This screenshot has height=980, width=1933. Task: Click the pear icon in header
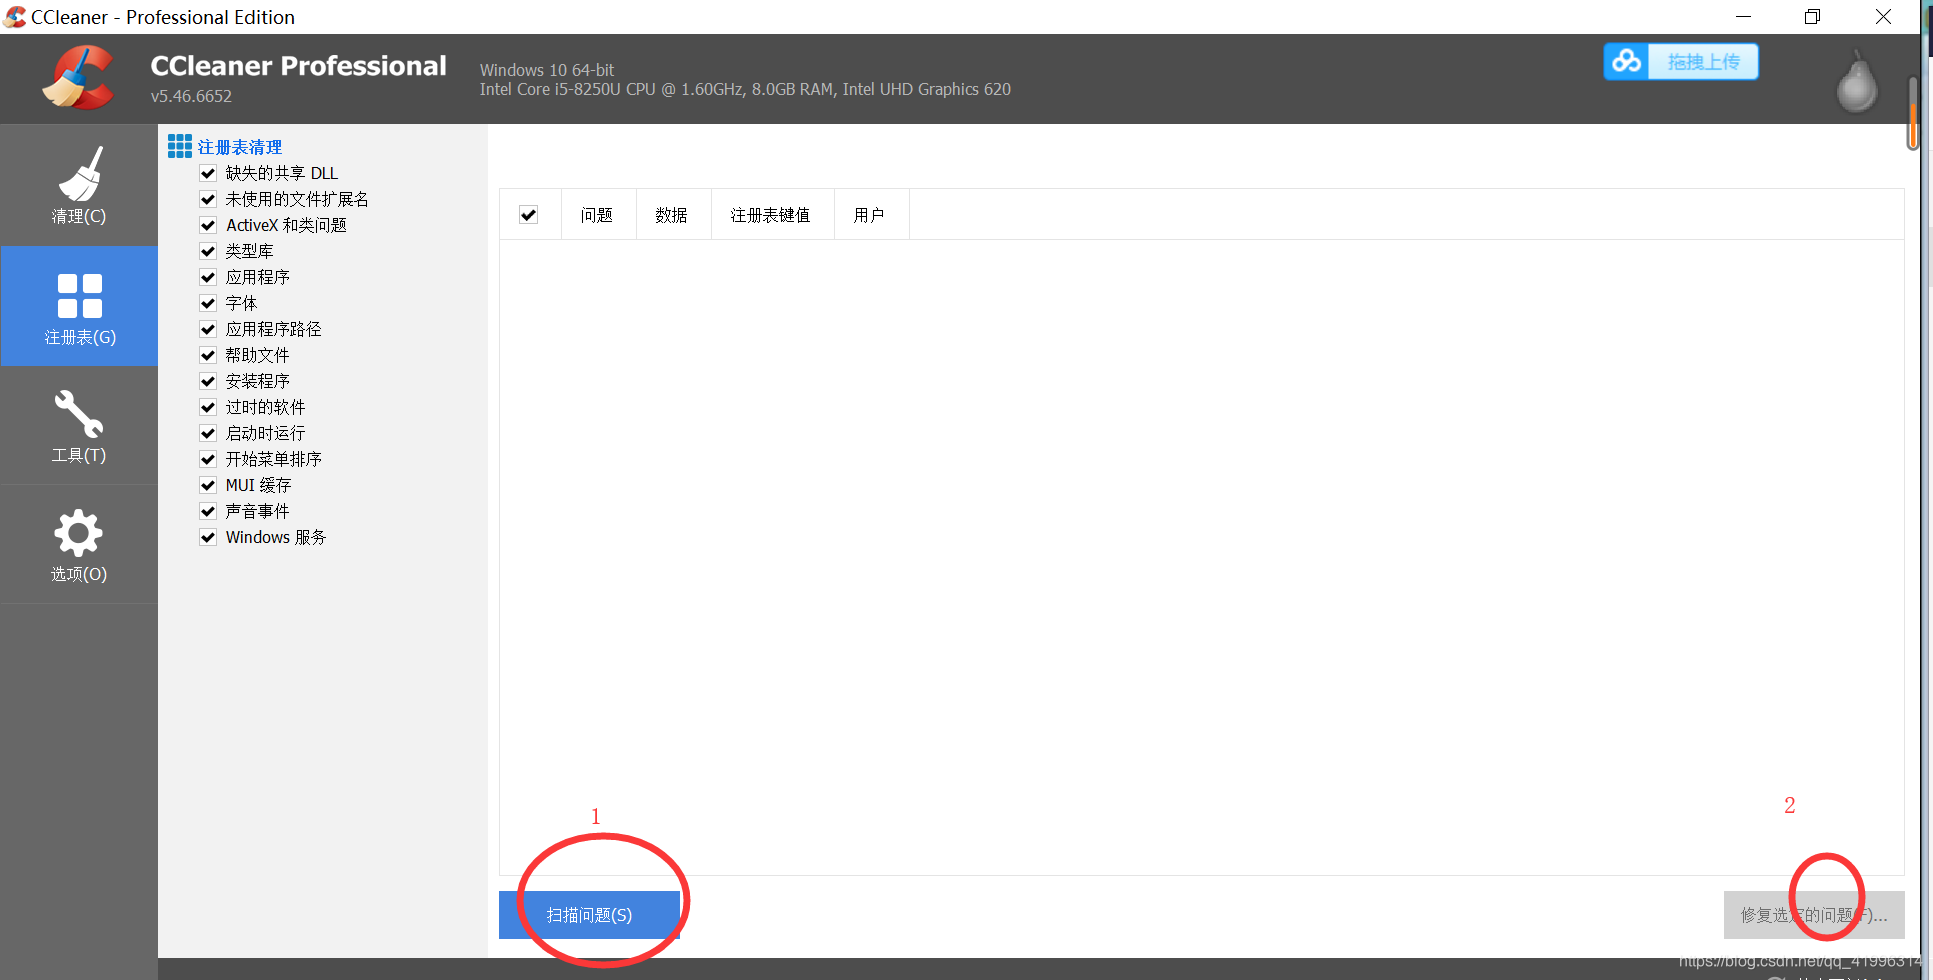point(1857,82)
